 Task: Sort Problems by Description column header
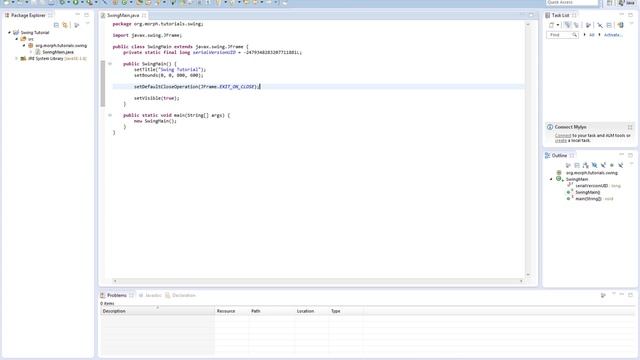click(x=157, y=311)
